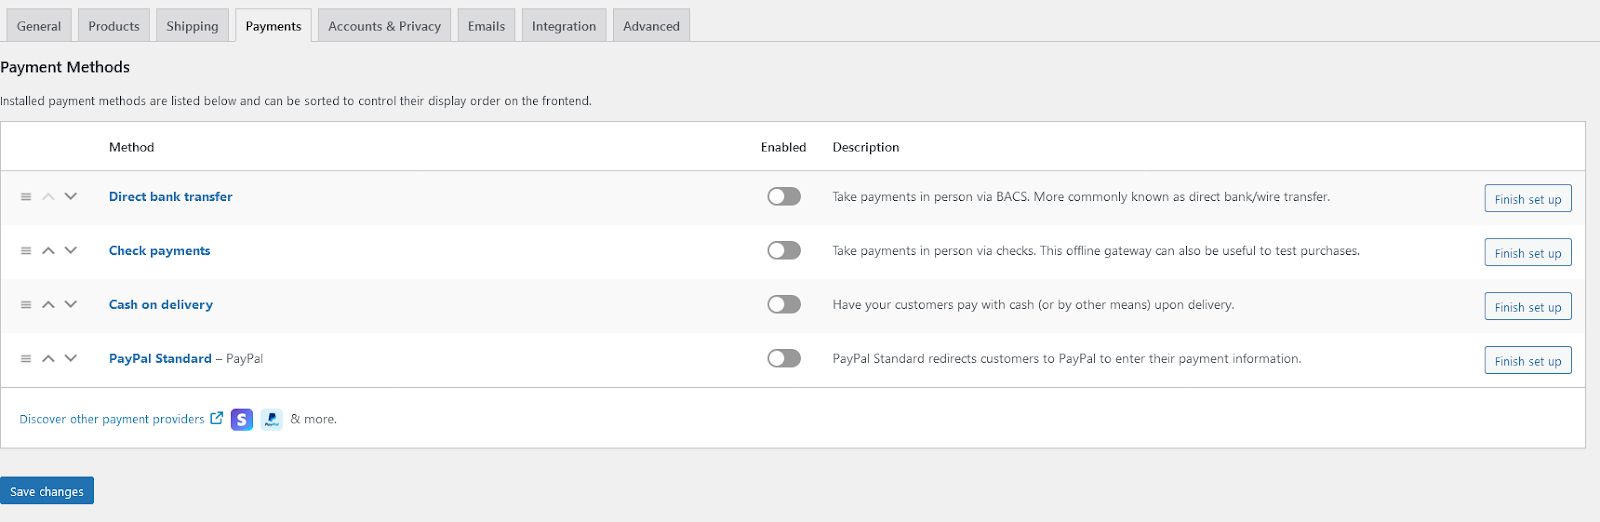Move Cash on delivery down
This screenshot has width=1600, height=522.
coord(71,304)
